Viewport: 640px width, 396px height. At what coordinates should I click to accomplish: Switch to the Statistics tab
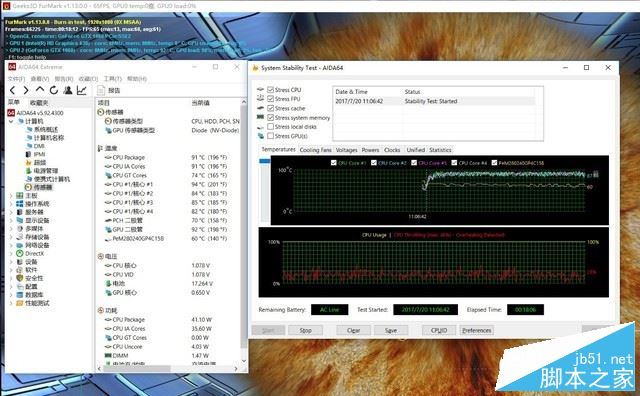(440, 150)
